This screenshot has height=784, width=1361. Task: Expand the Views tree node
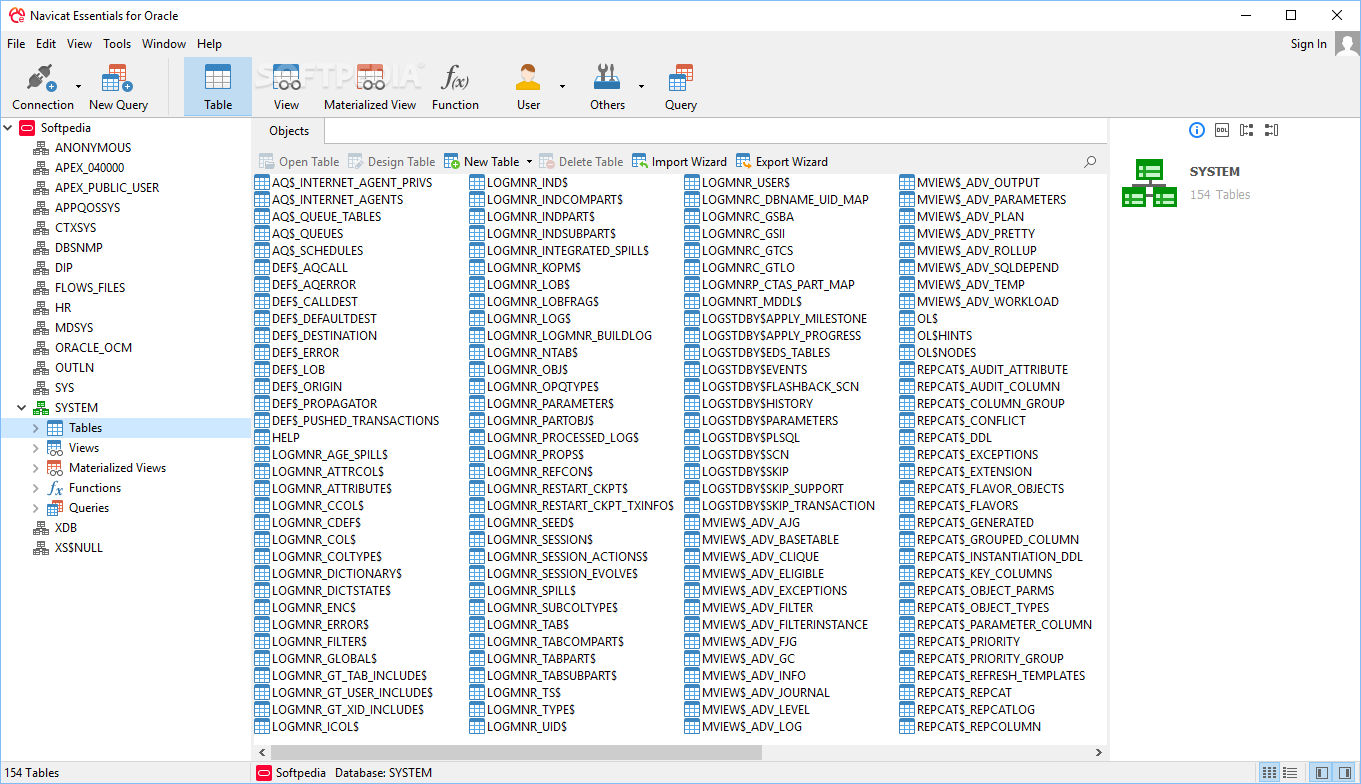36,448
